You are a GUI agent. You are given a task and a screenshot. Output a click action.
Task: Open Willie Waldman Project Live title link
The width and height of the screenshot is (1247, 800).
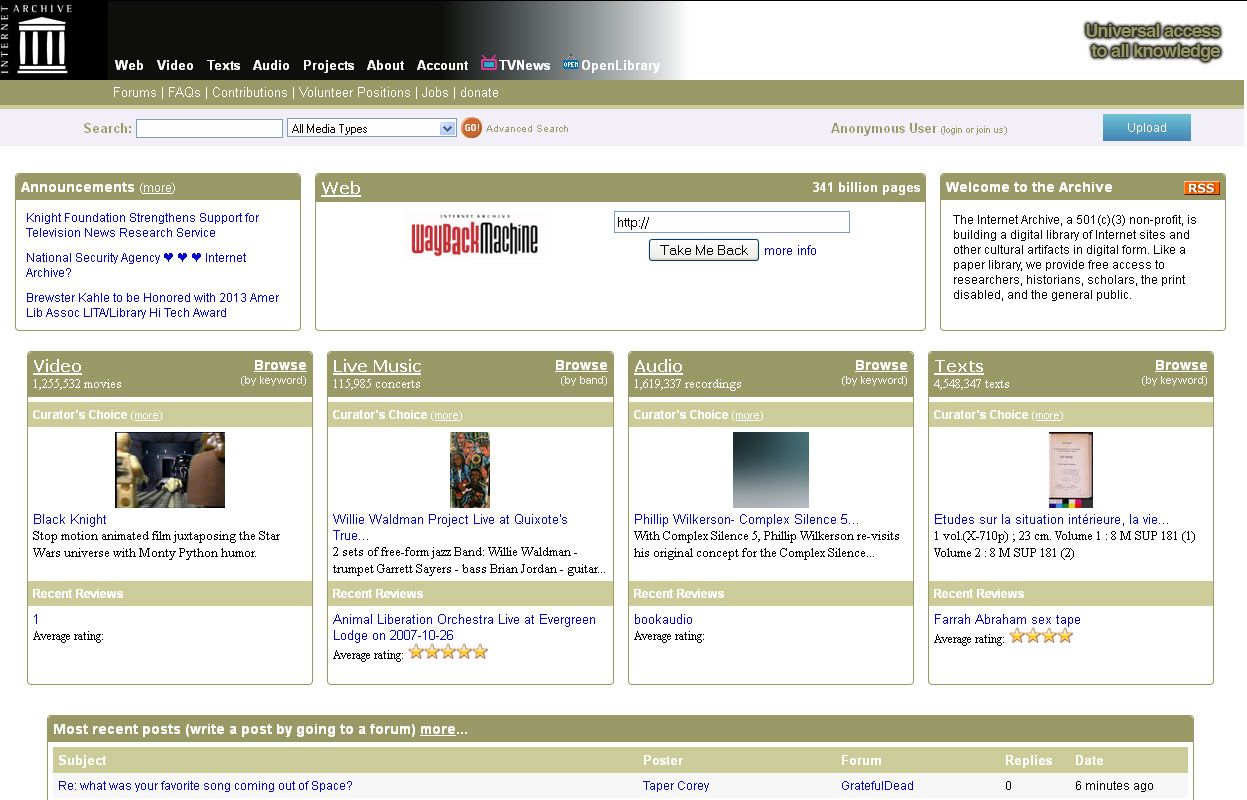pos(450,527)
